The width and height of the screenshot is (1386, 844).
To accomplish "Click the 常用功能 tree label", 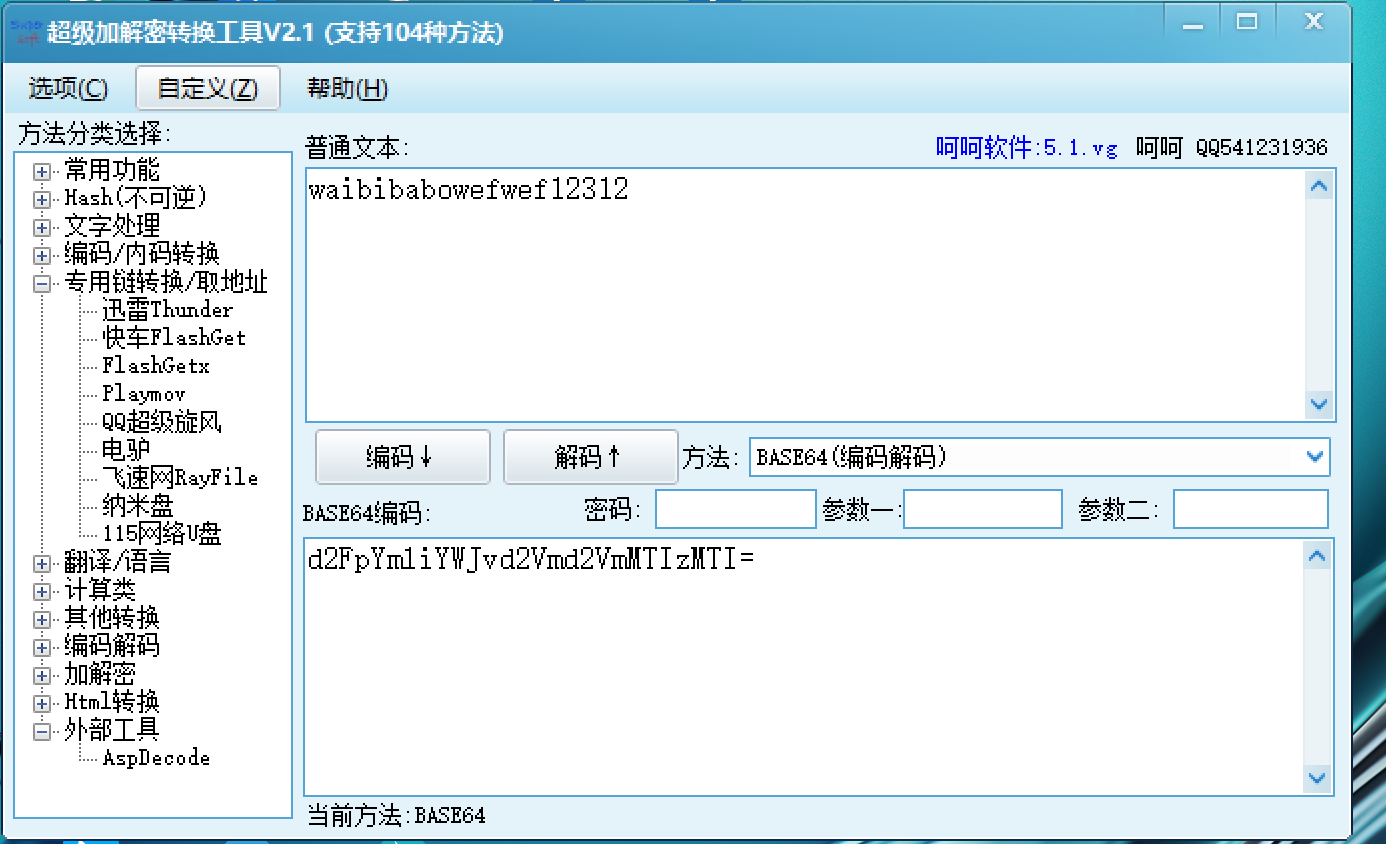I will pos(112,170).
